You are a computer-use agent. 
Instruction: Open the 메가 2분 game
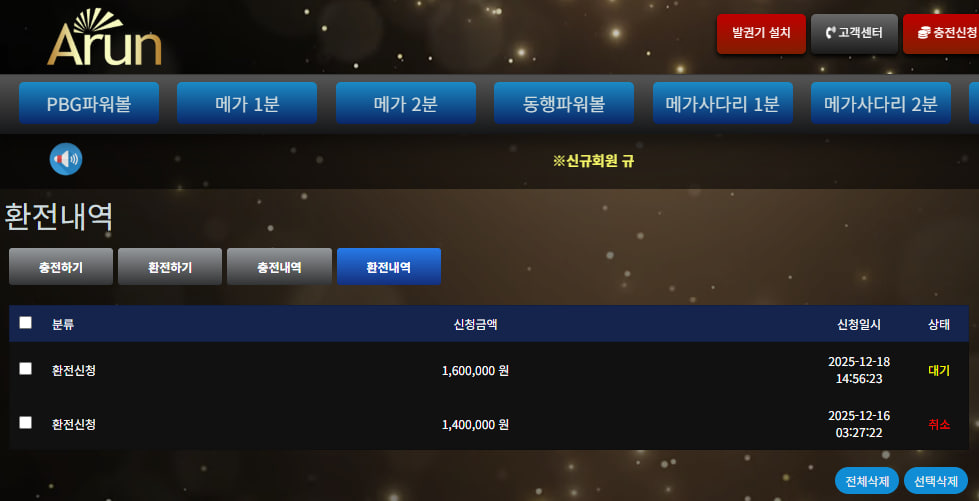pos(406,103)
